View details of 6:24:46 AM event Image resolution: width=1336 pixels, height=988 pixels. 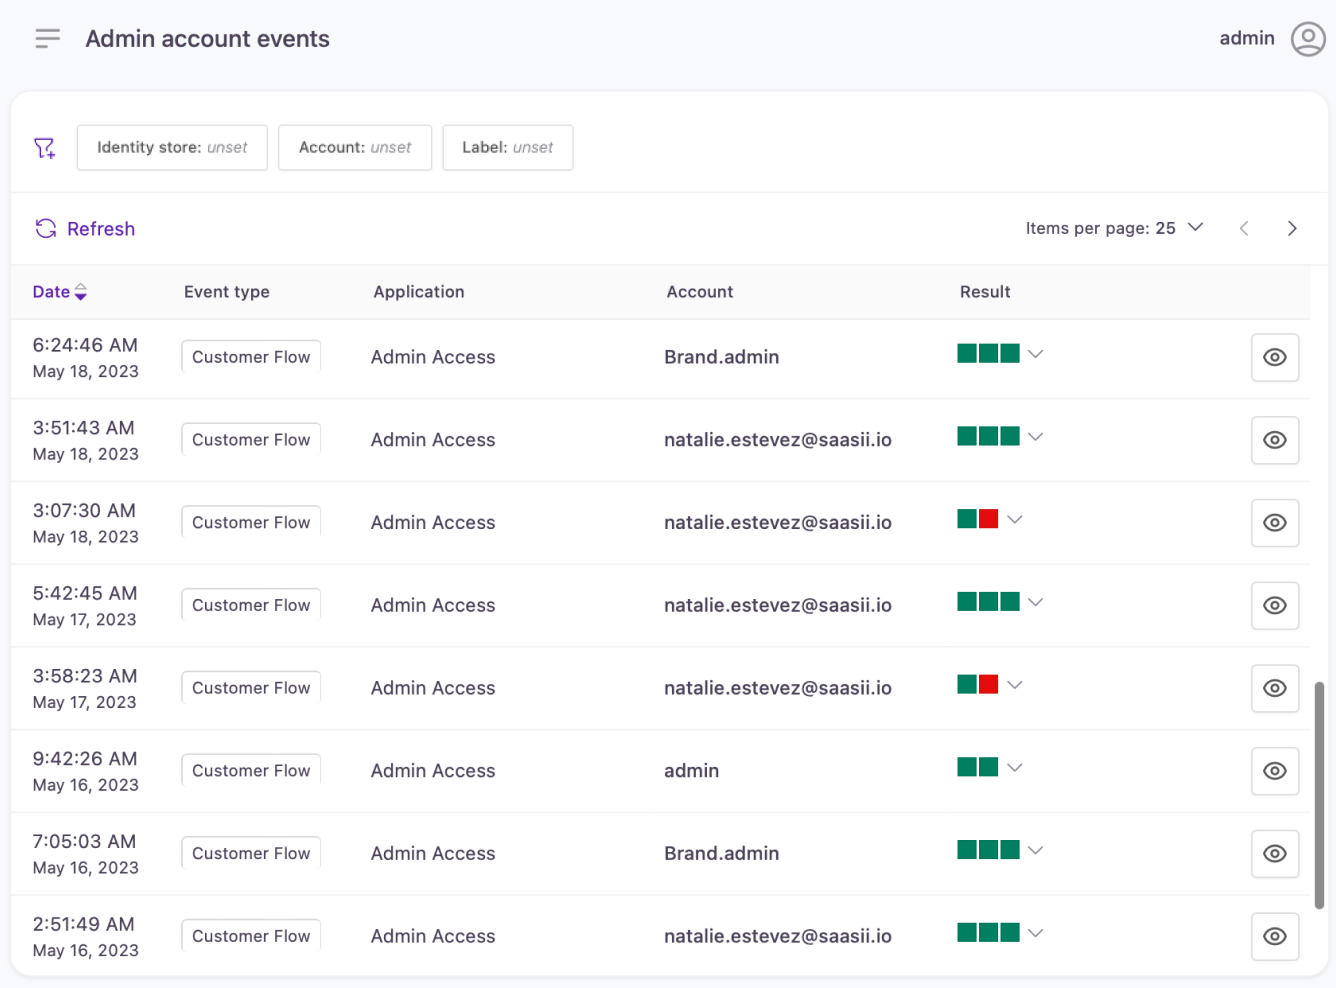coord(1274,358)
